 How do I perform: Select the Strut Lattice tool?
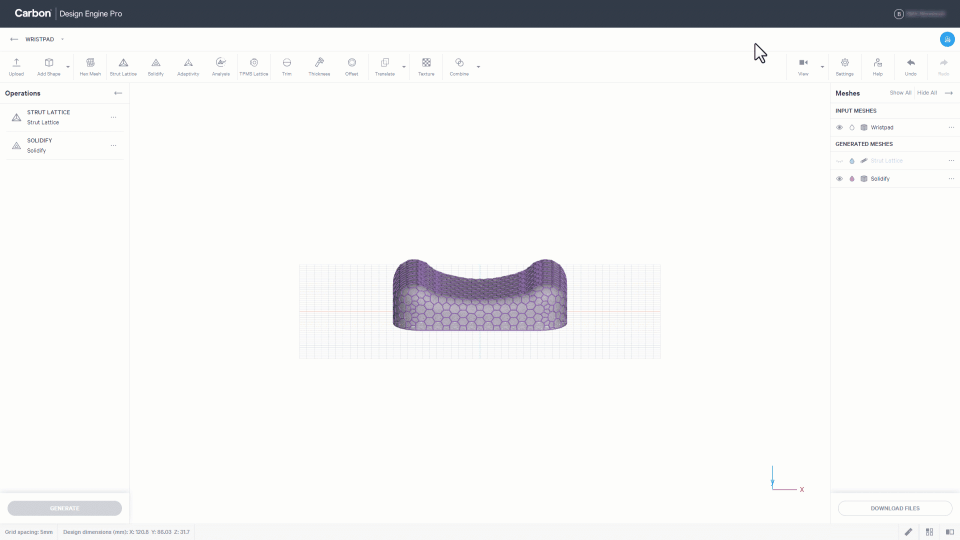pos(123,66)
